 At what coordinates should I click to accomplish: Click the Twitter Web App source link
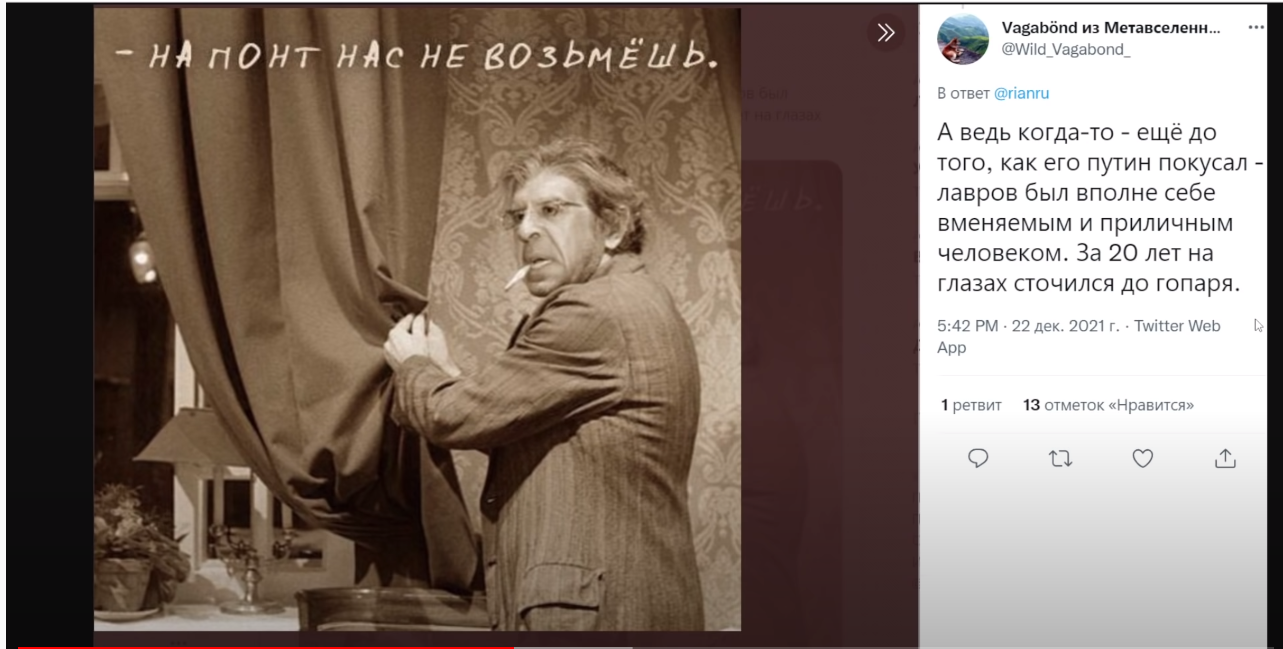pyautogui.click(x=1078, y=337)
